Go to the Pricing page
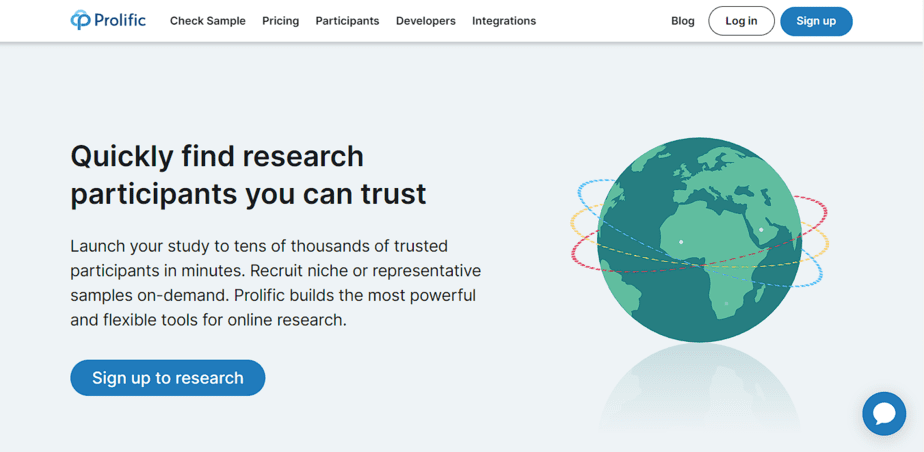Viewport: 924px width, 452px height. point(280,21)
